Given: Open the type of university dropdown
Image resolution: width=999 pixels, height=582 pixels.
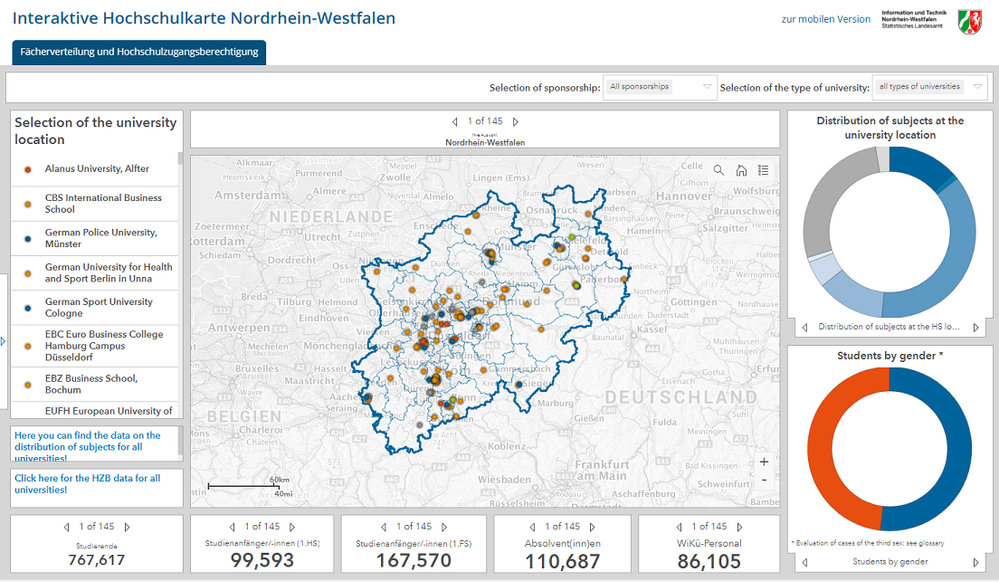Looking at the screenshot, I should pos(930,87).
